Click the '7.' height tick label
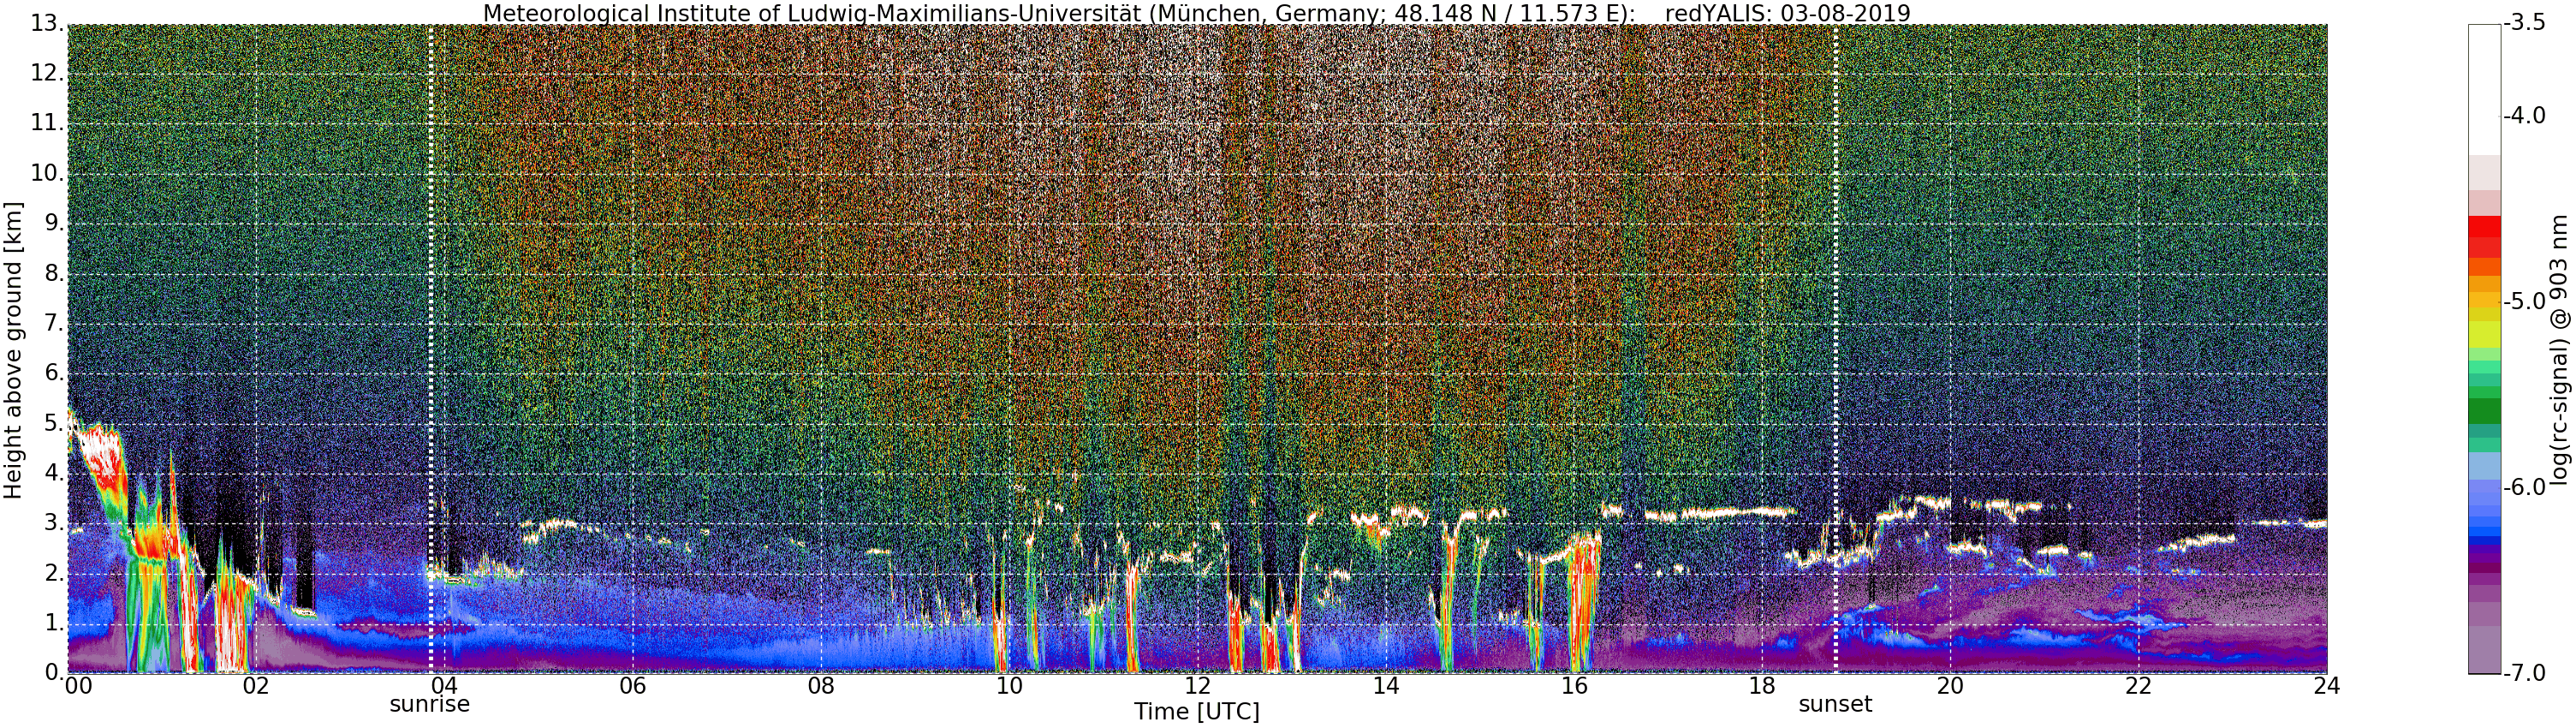This screenshot has height=728, width=2576. [x=54, y=324]
